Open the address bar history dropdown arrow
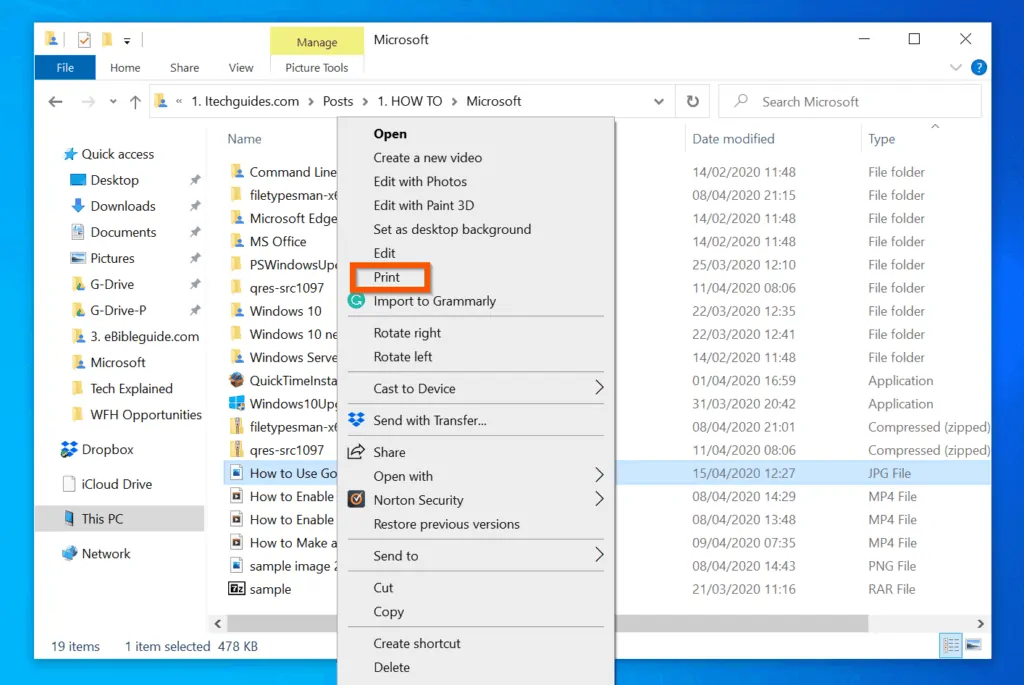Image resolution: width=1024 pixels, height=685 pixels. [x=658, y=101]
